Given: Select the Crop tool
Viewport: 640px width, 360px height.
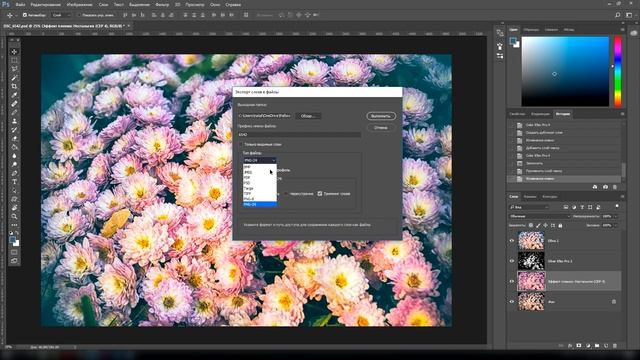Looking at the screenshot, I should [14, 86].
